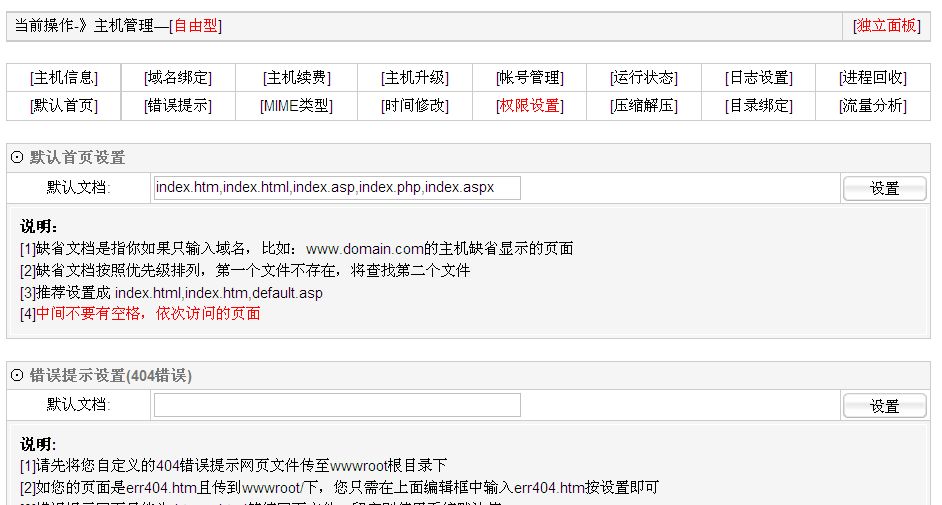Open 默认首页 settings
This screenshot has width=942, height=505.
[x=63, y=106]
